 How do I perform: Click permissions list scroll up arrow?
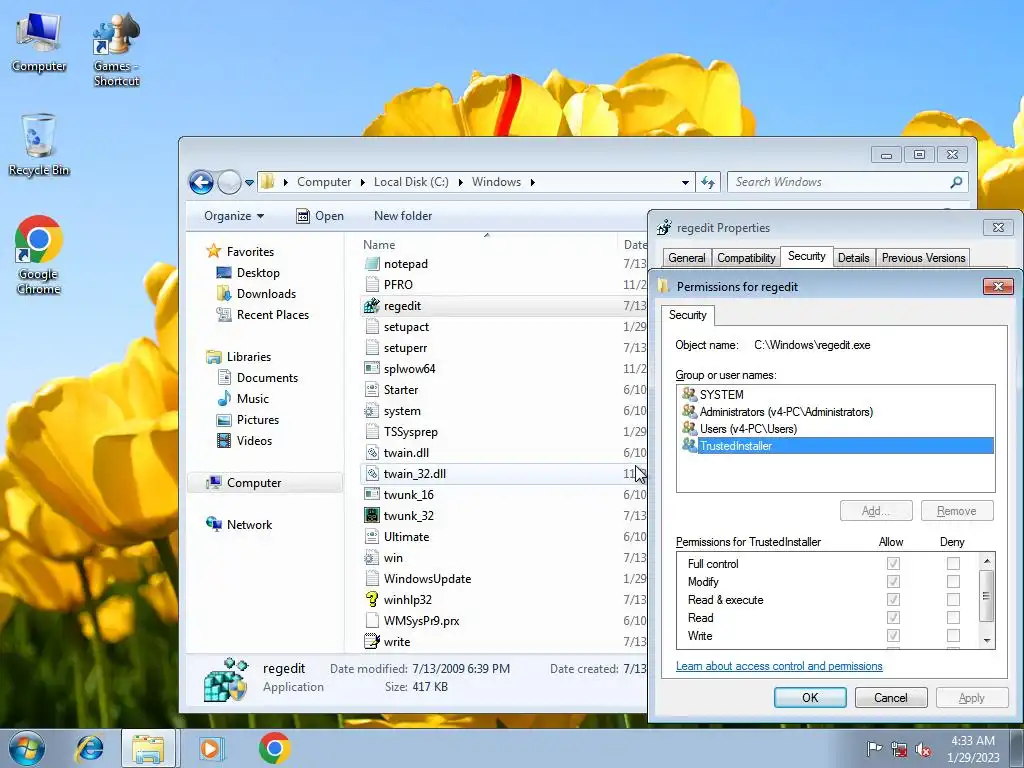coord(987,561)
